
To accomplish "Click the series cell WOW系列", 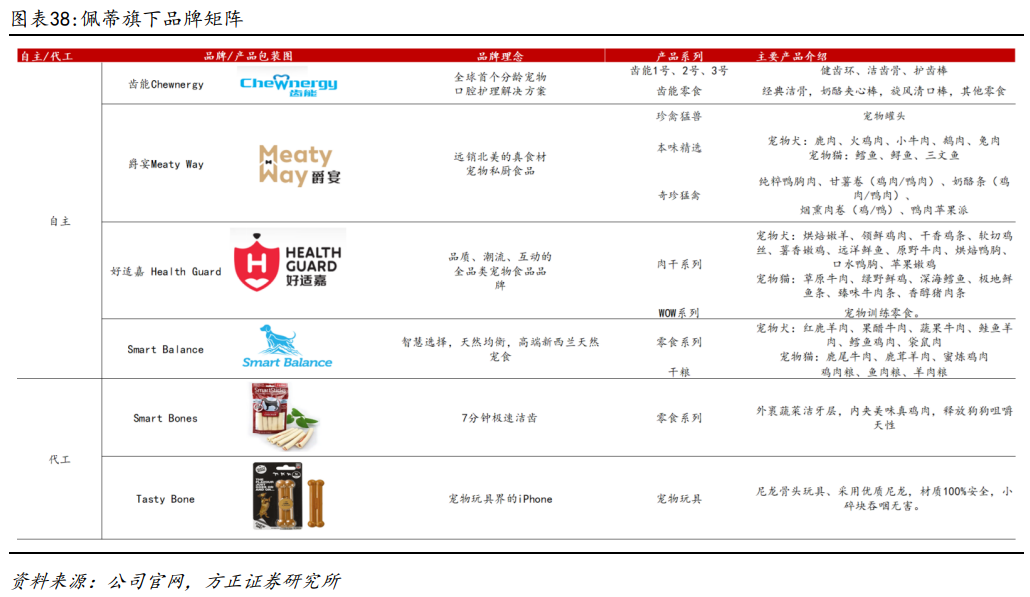I will pos(679,313).
